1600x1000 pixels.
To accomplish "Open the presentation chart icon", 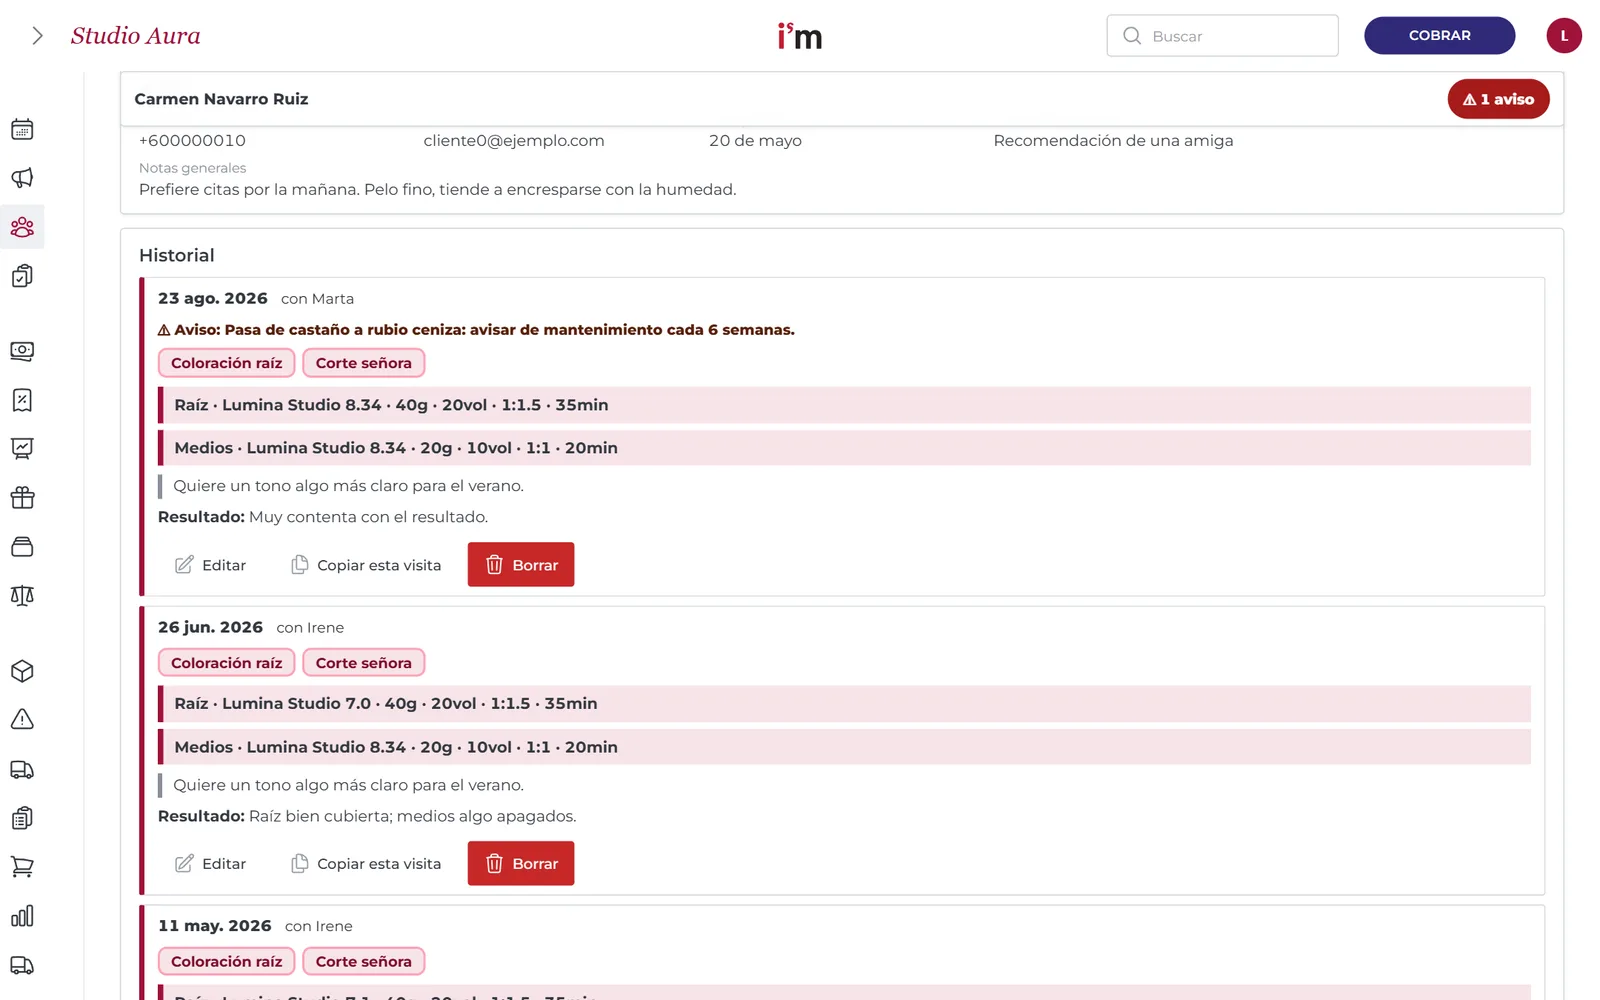I will [22, 448].
